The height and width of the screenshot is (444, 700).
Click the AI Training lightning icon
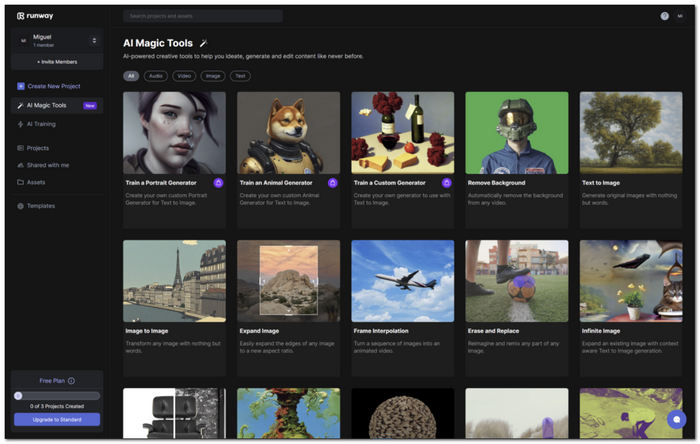point(20,124)
